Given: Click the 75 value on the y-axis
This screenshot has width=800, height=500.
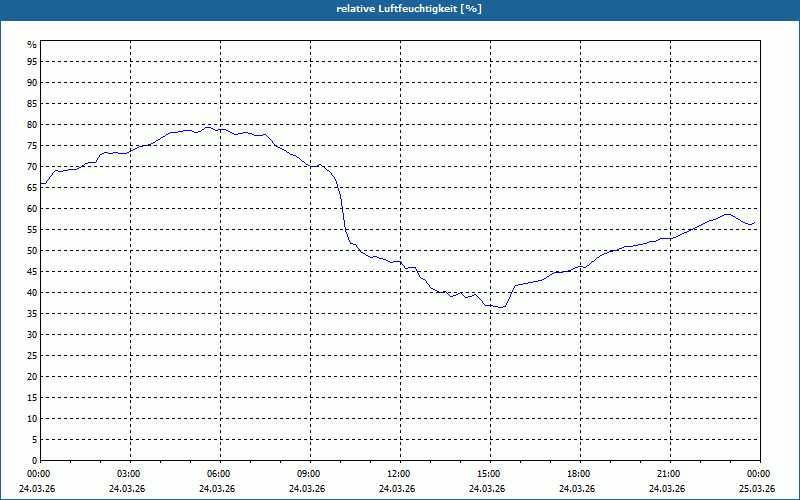Looking at the screenshot, I should click(x=32, y=146).
